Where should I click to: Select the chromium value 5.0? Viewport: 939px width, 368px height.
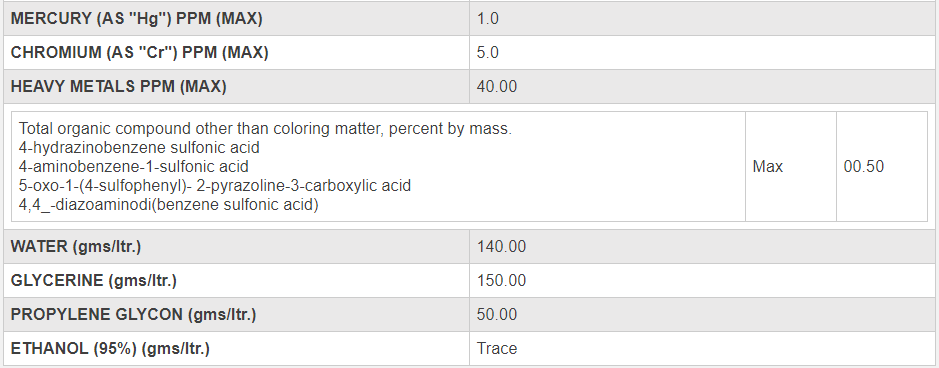[x=487, y=53]
